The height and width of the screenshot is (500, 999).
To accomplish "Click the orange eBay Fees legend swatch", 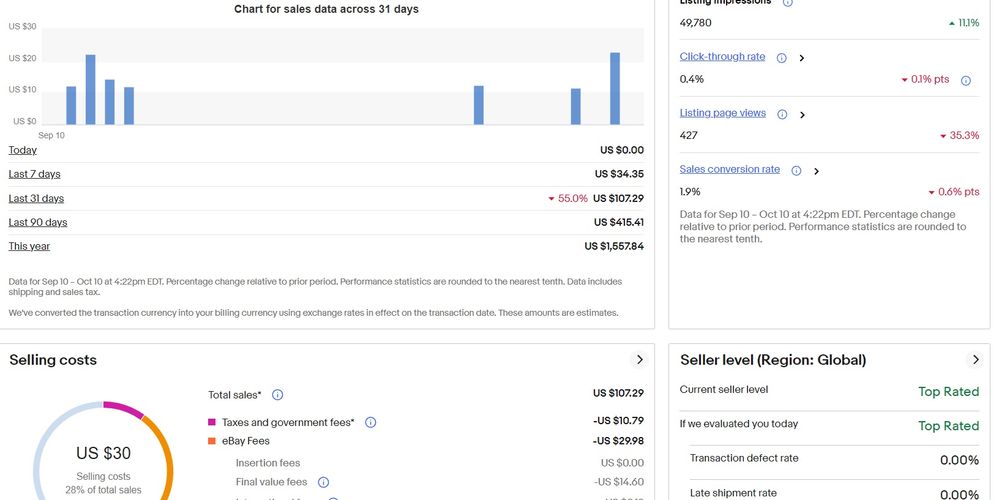I will click(x=212, y=441).
